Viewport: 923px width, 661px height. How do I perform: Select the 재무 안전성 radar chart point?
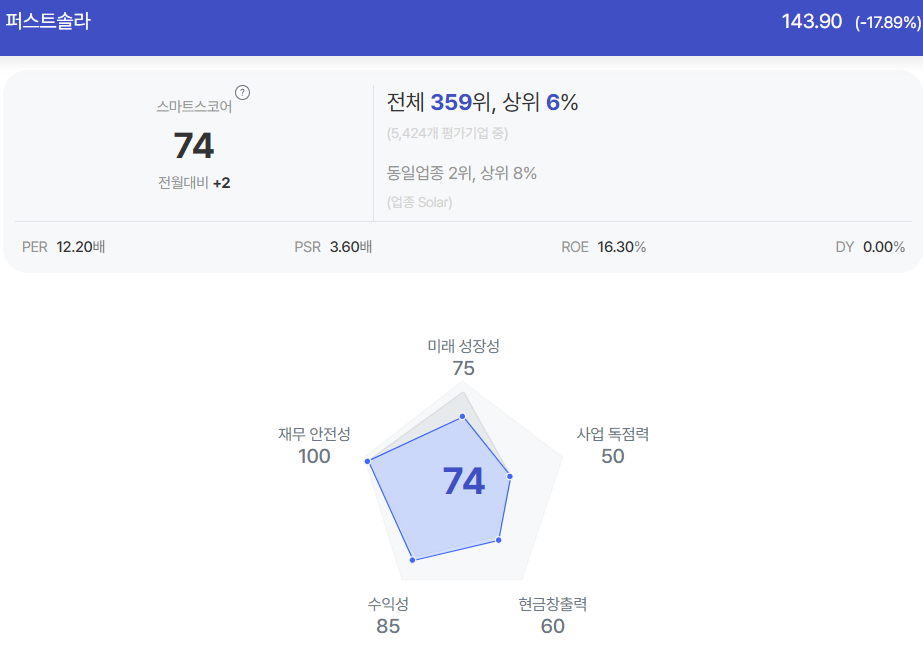pyautogui.click(x=367, y=461)
